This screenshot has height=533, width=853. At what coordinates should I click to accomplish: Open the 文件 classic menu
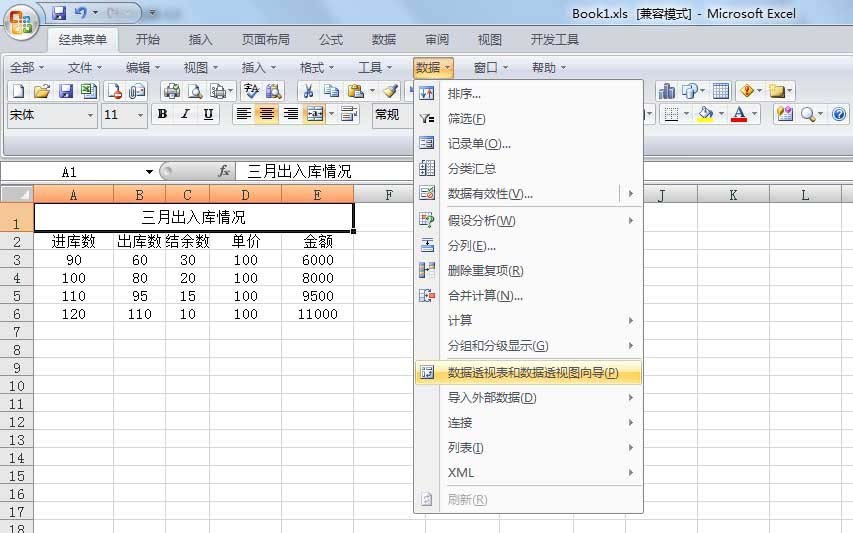coord(84,67)
